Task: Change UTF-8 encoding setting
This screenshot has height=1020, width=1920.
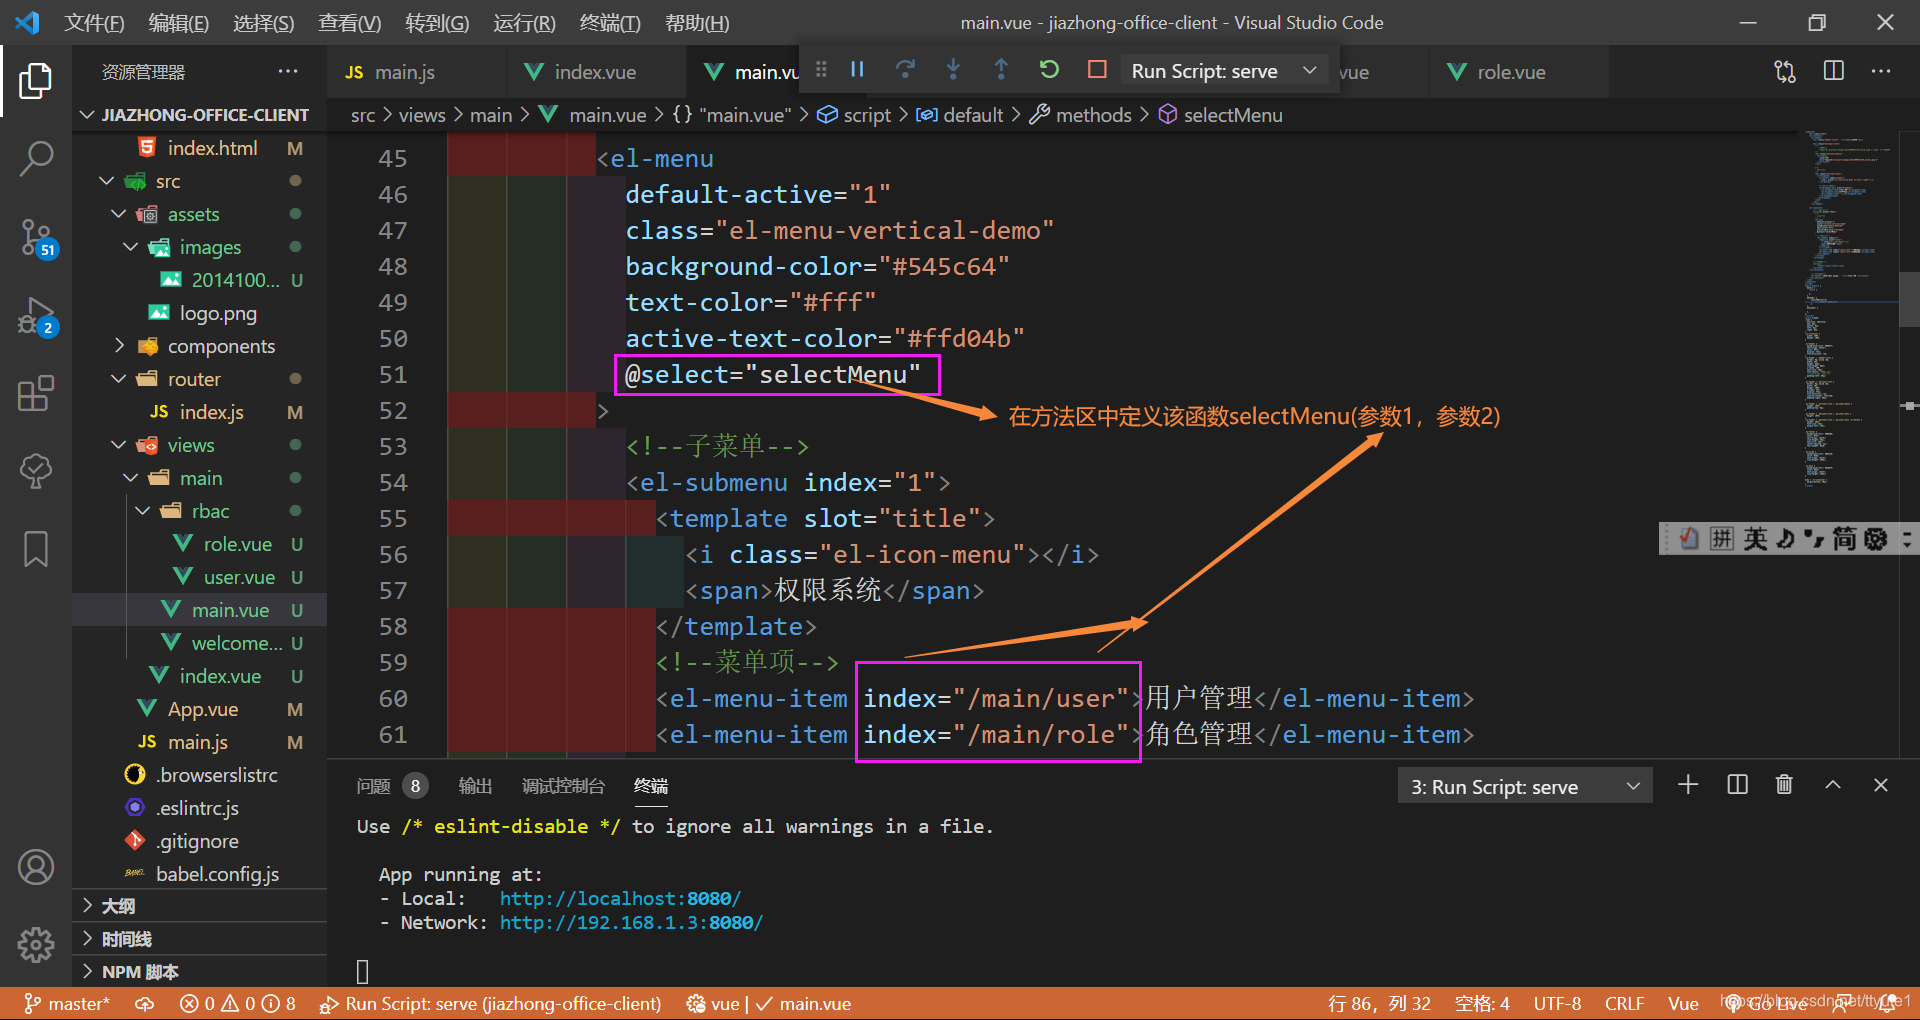Action: (1557, 1003)
